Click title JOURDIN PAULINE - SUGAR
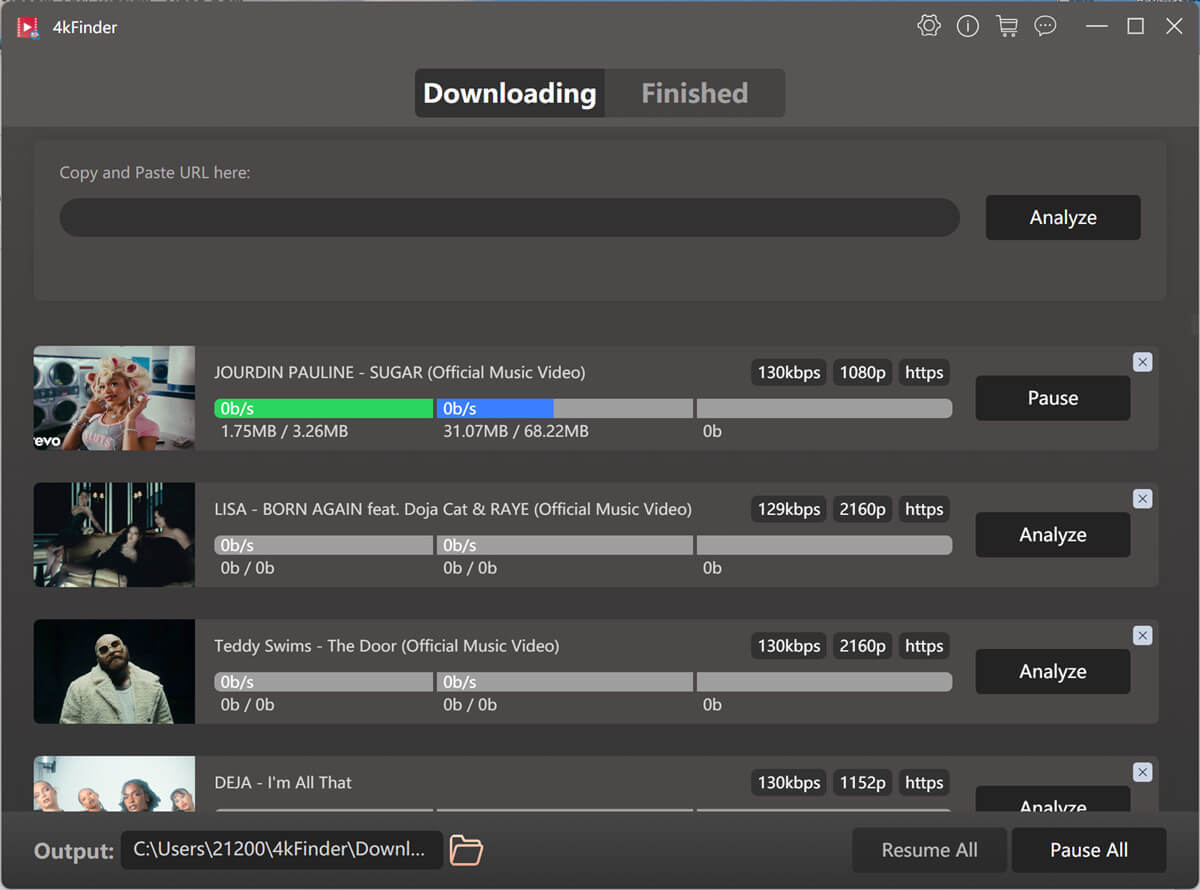 (x=400, y=372)
